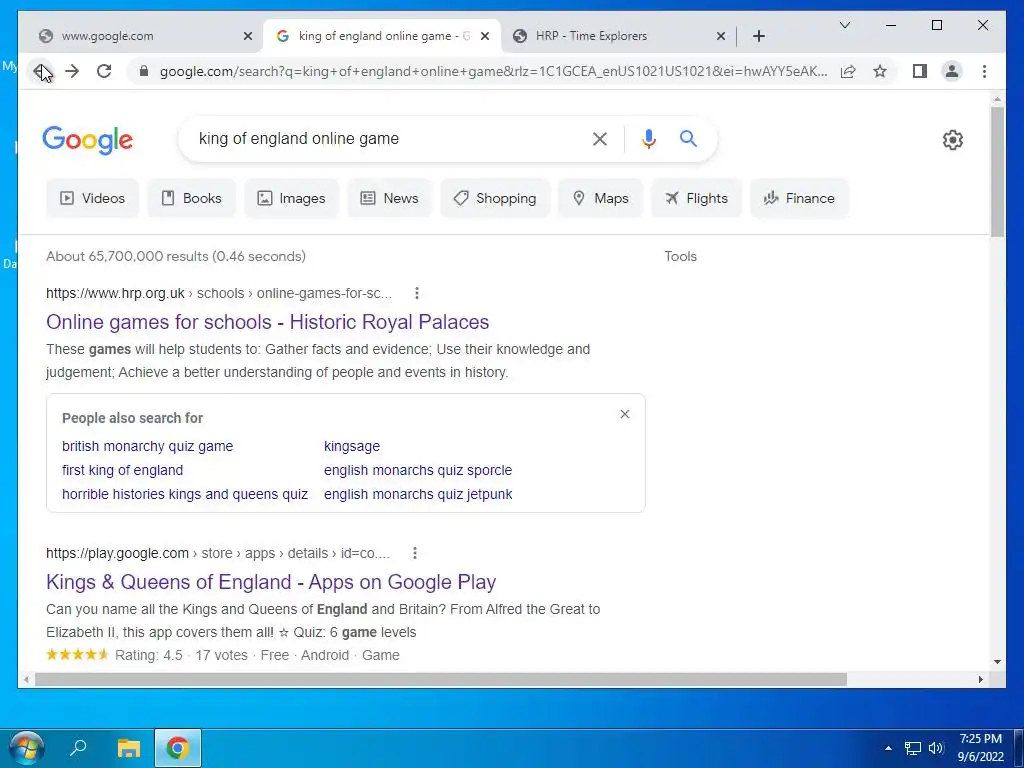1024x768 pixels.
Task: Open the Windows Start menu
Action: click(26, 748)
